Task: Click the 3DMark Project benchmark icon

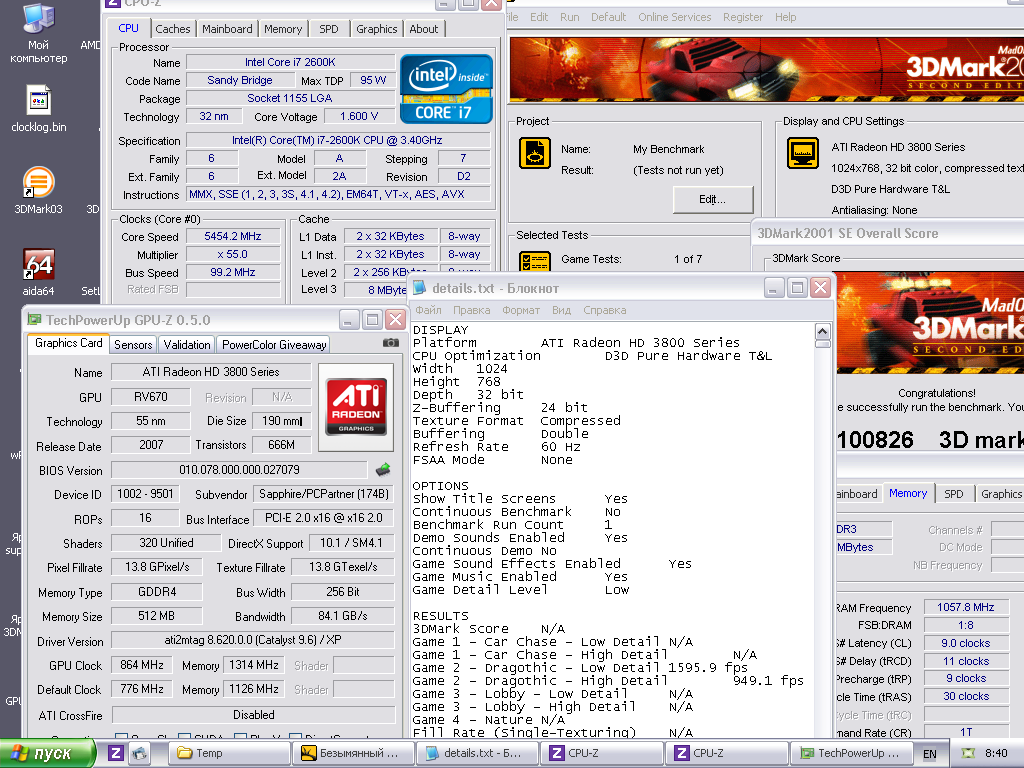Action: (x=534, y=153)
